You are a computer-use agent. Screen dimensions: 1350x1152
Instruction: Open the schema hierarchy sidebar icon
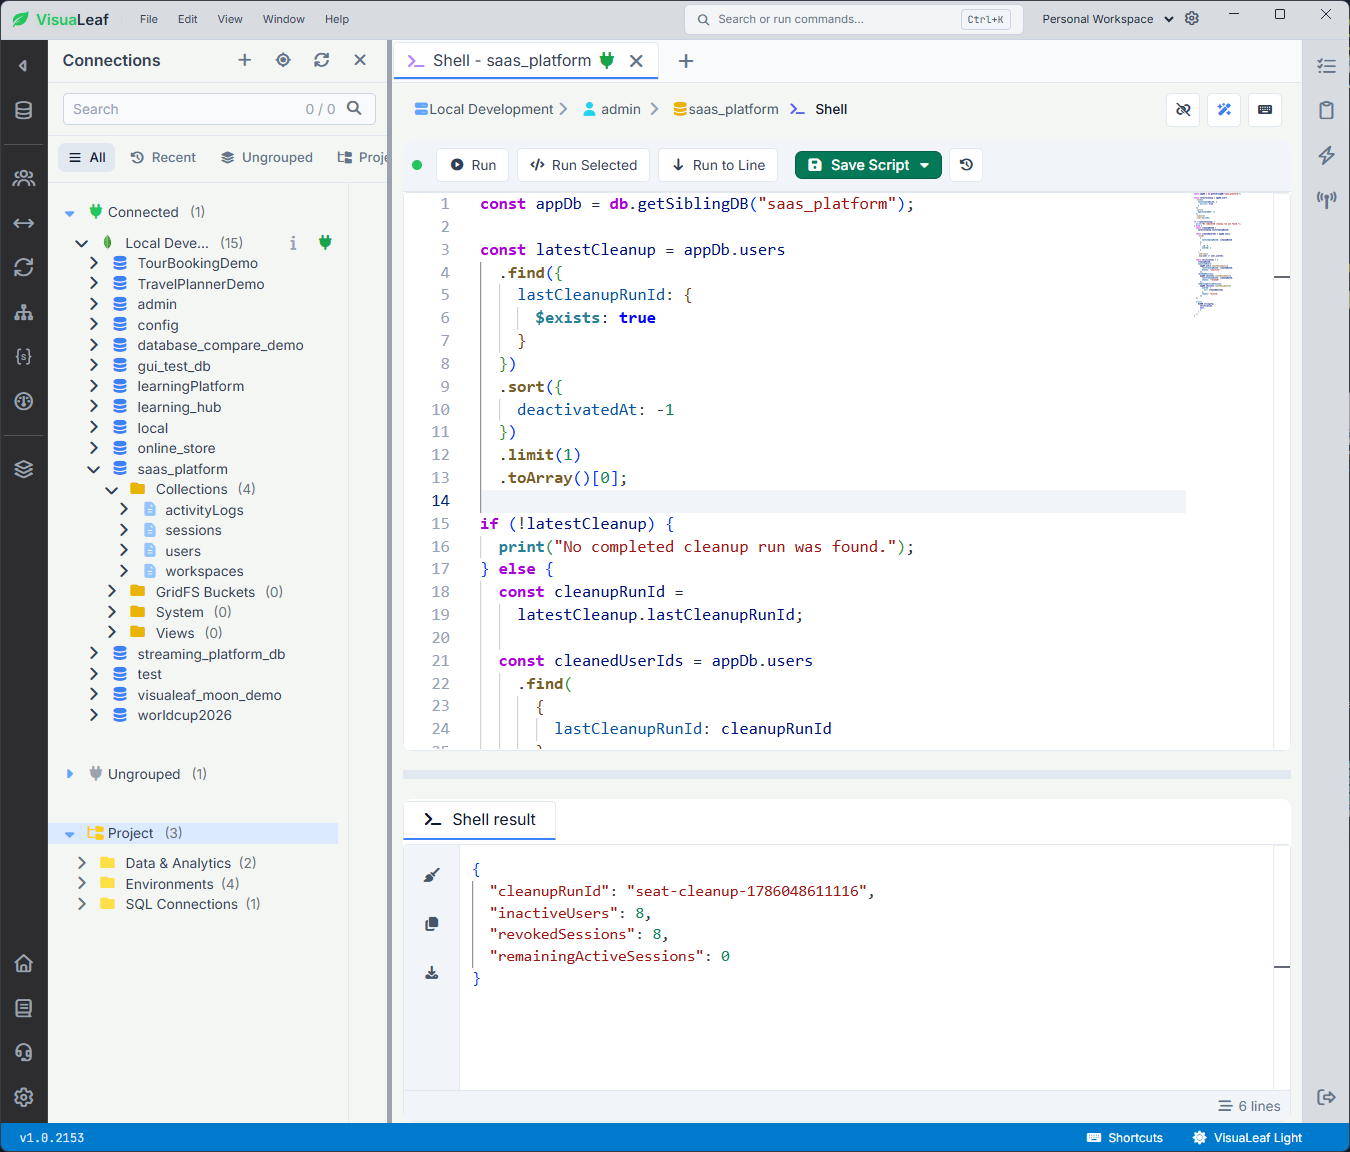tap(23, 312)
